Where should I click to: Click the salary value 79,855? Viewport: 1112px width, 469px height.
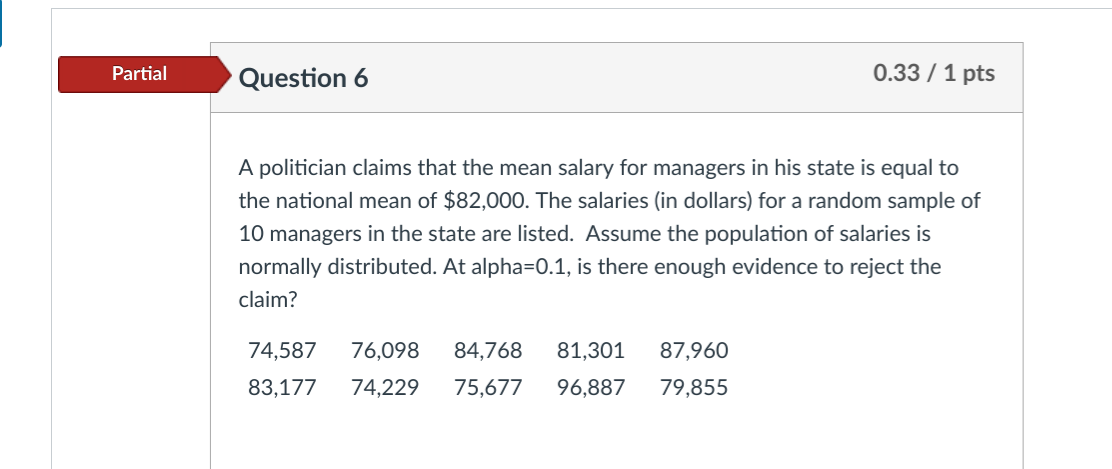tap(694, 387)
